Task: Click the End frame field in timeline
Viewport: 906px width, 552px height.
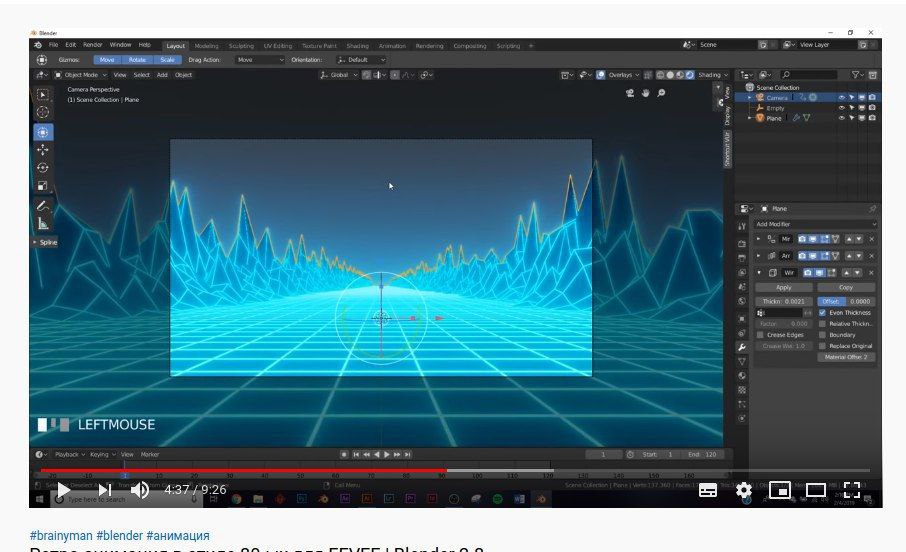Action: click(702, 455)
